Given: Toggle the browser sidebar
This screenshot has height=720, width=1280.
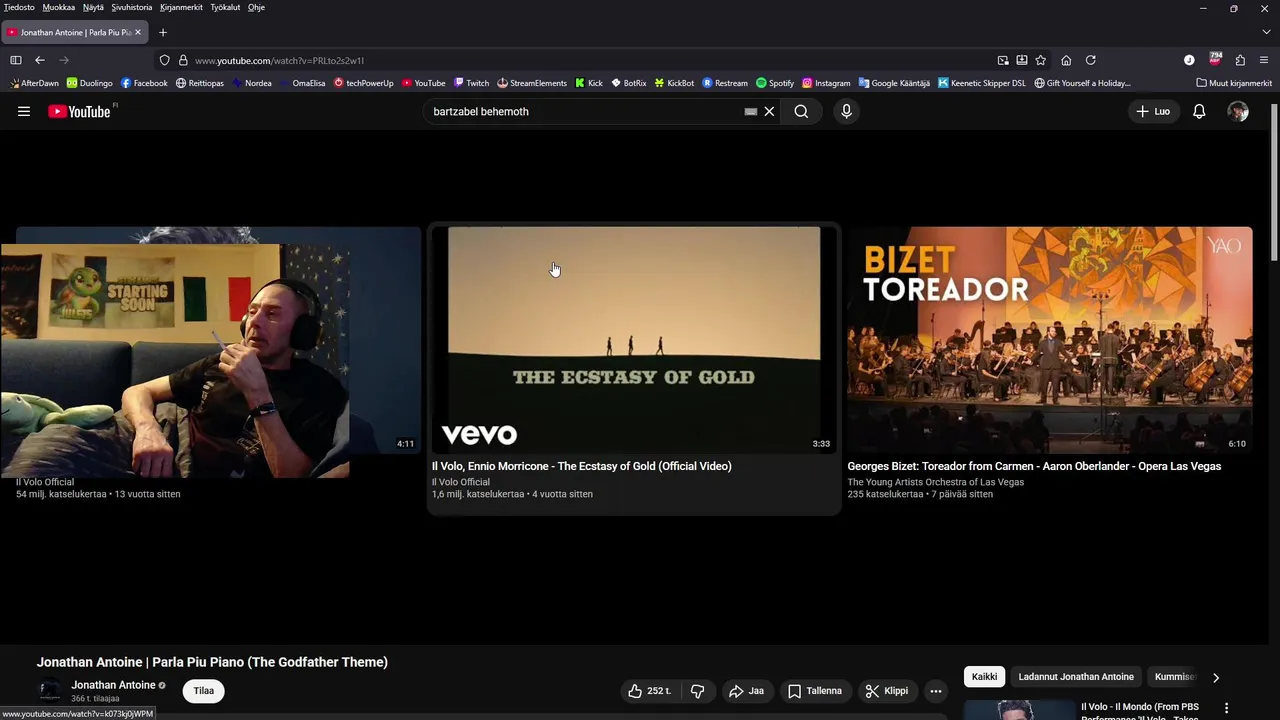Looking at the screenshot, I should point(16,60).
